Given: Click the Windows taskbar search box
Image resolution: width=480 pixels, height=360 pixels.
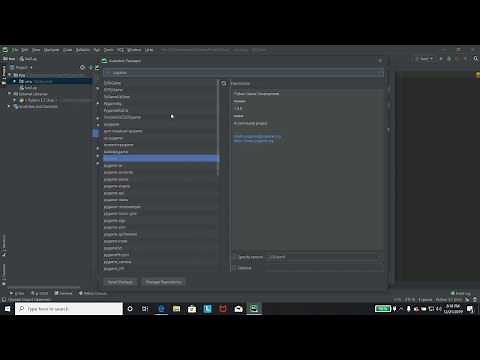Looking at the screenshot, I should [69, 309].
